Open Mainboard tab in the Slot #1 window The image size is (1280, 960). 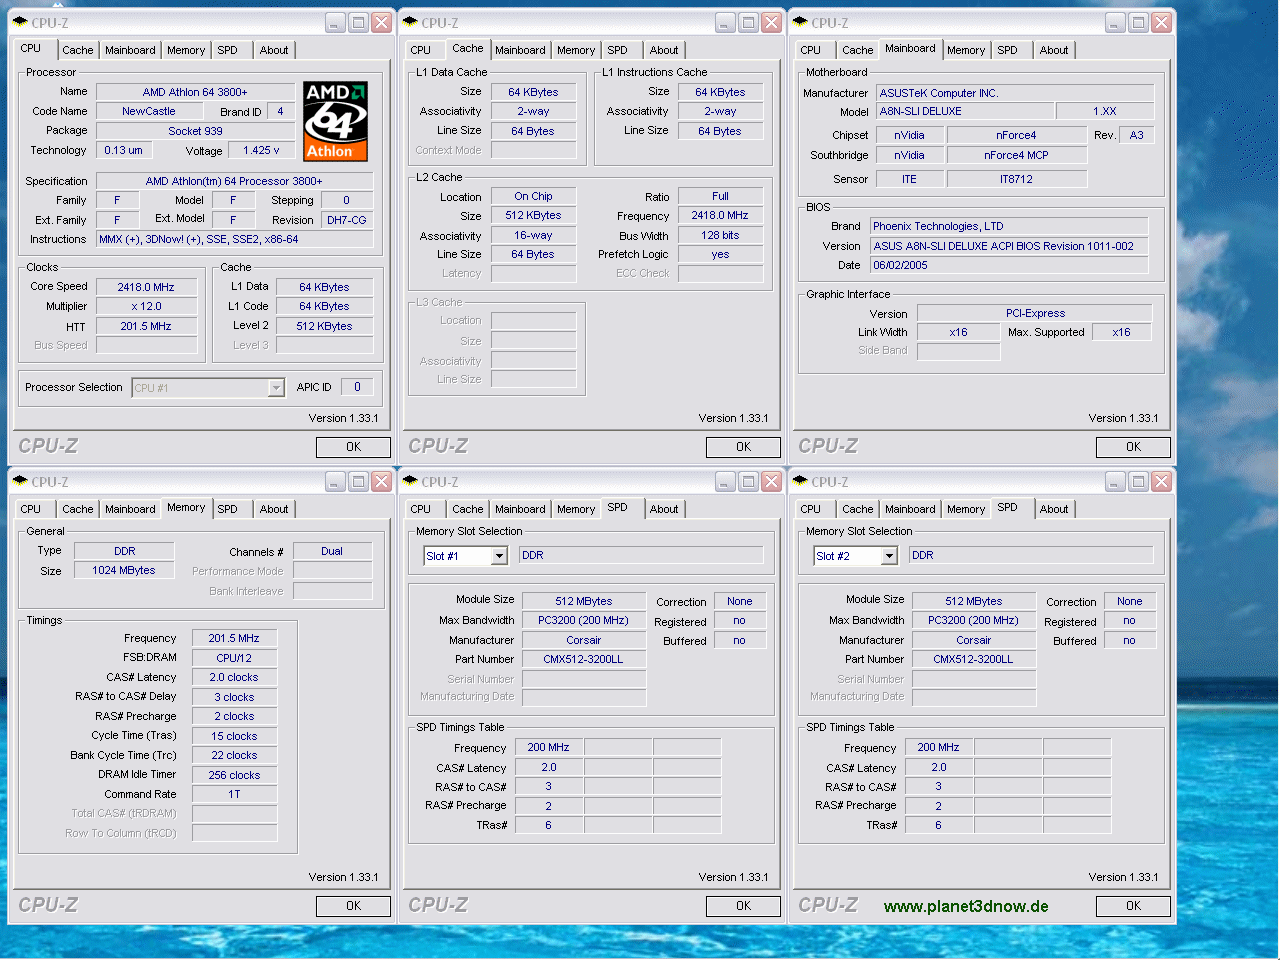520,509
